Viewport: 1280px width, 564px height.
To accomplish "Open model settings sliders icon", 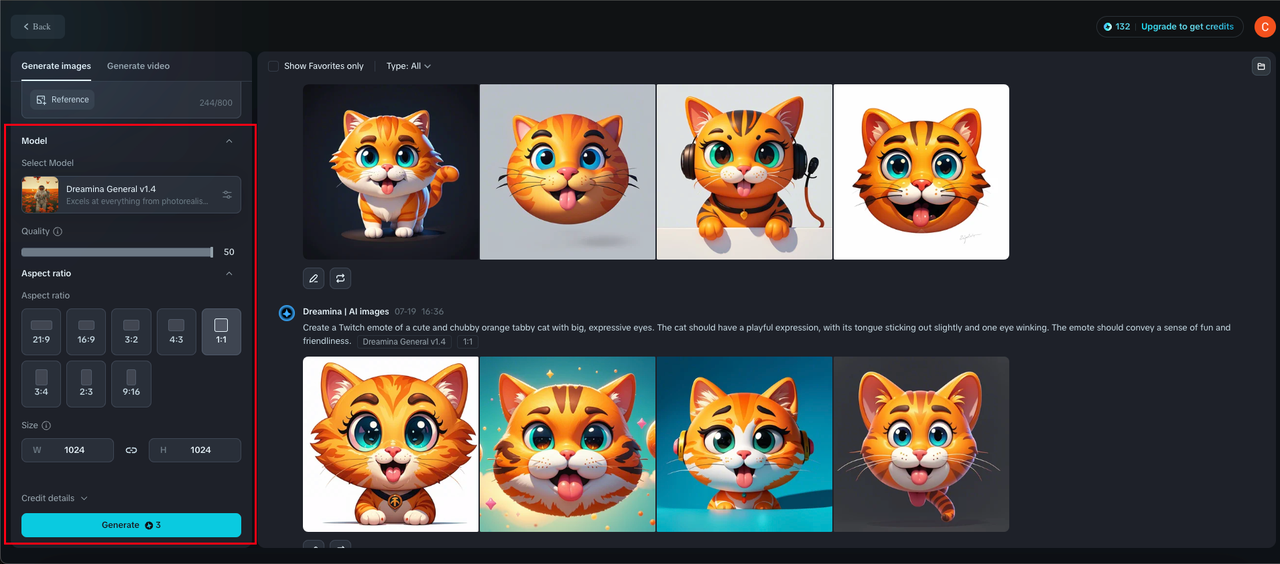I will coord(227,195).
